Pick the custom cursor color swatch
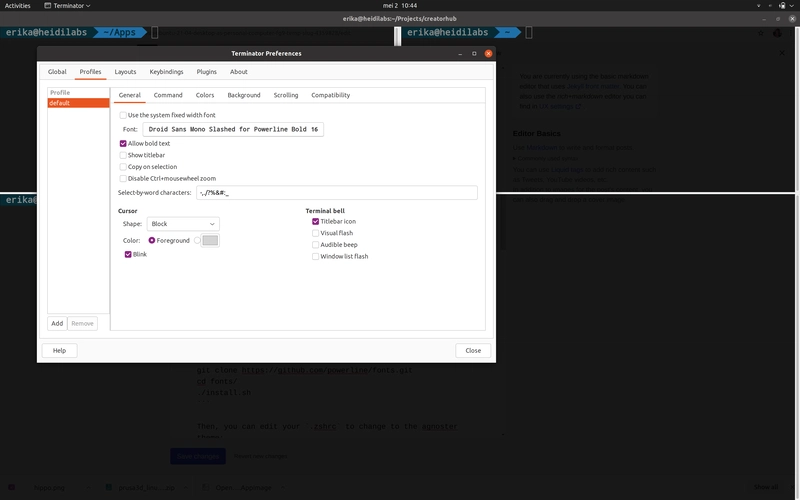Viewport: 800px width, 500px height. pos(210,240)
